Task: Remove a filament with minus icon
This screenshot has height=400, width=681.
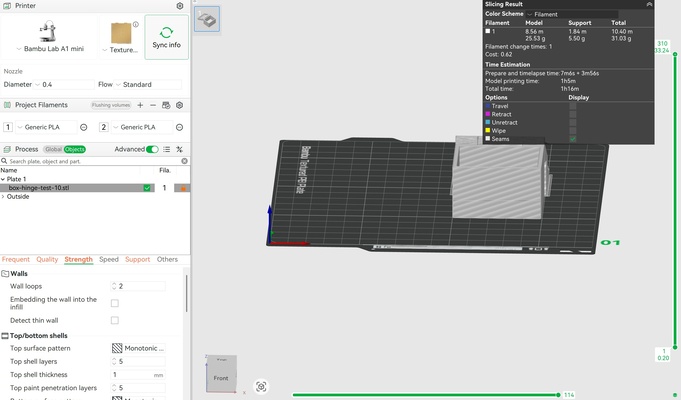Action: click(153, 105)
